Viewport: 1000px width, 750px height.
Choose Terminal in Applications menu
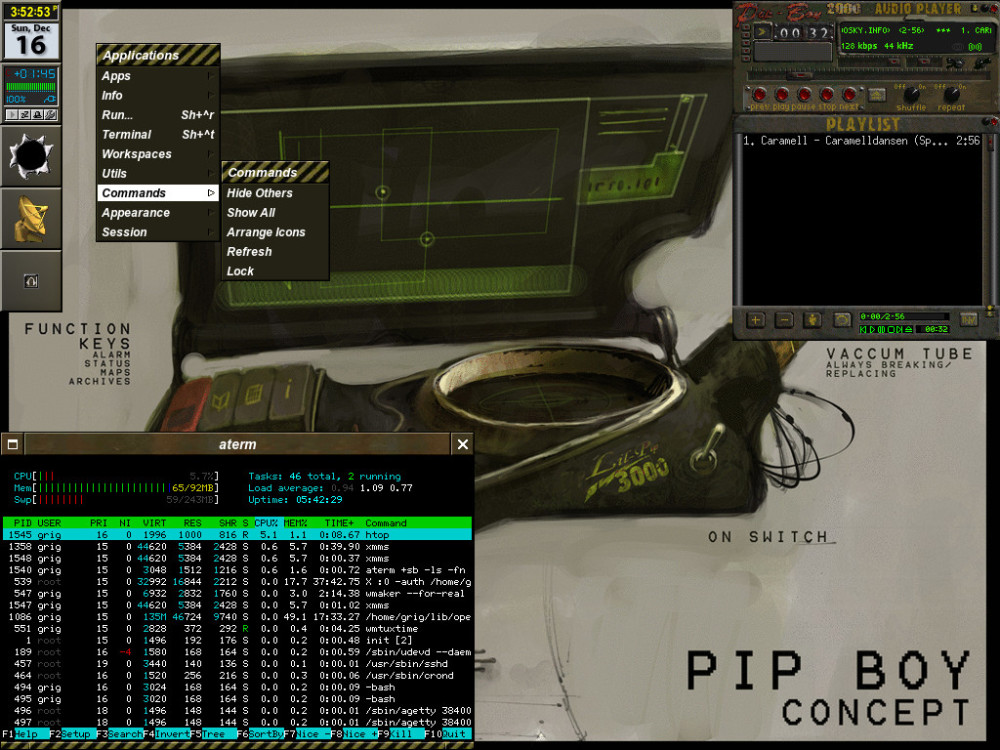point(158,135)
